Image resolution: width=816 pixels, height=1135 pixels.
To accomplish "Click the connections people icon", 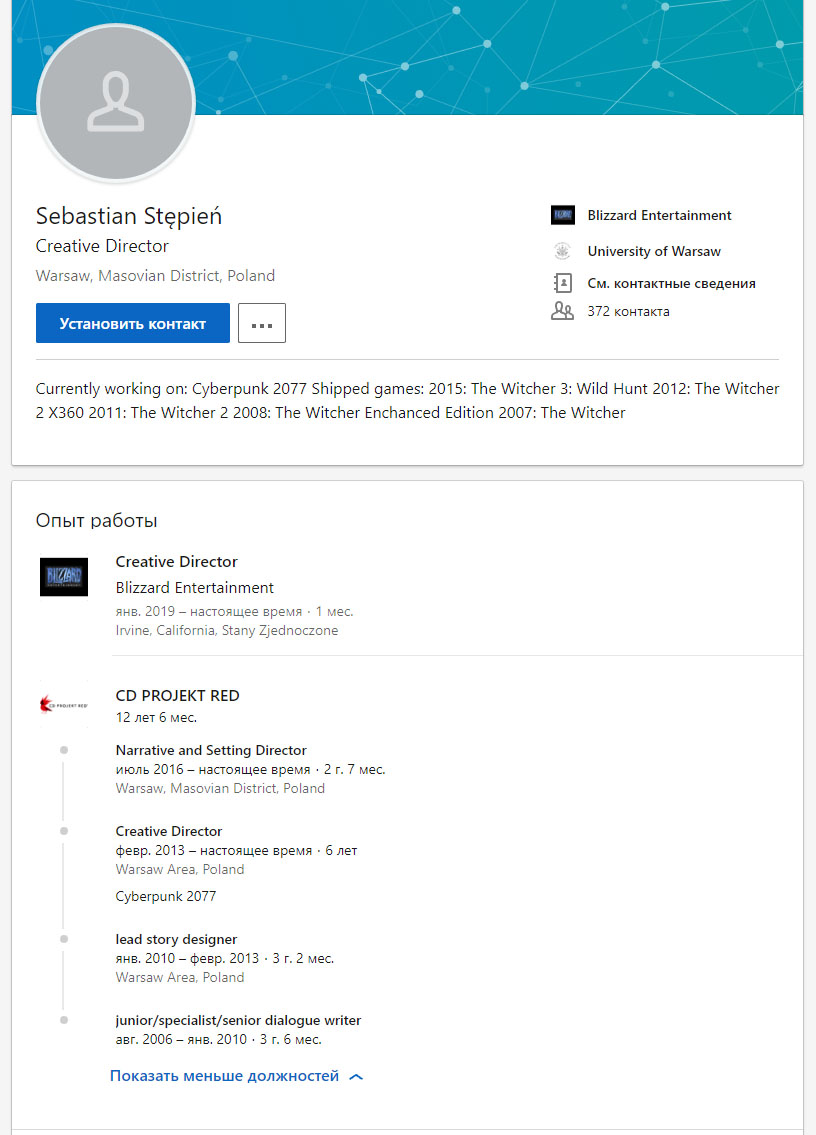I will coord(563,311).
